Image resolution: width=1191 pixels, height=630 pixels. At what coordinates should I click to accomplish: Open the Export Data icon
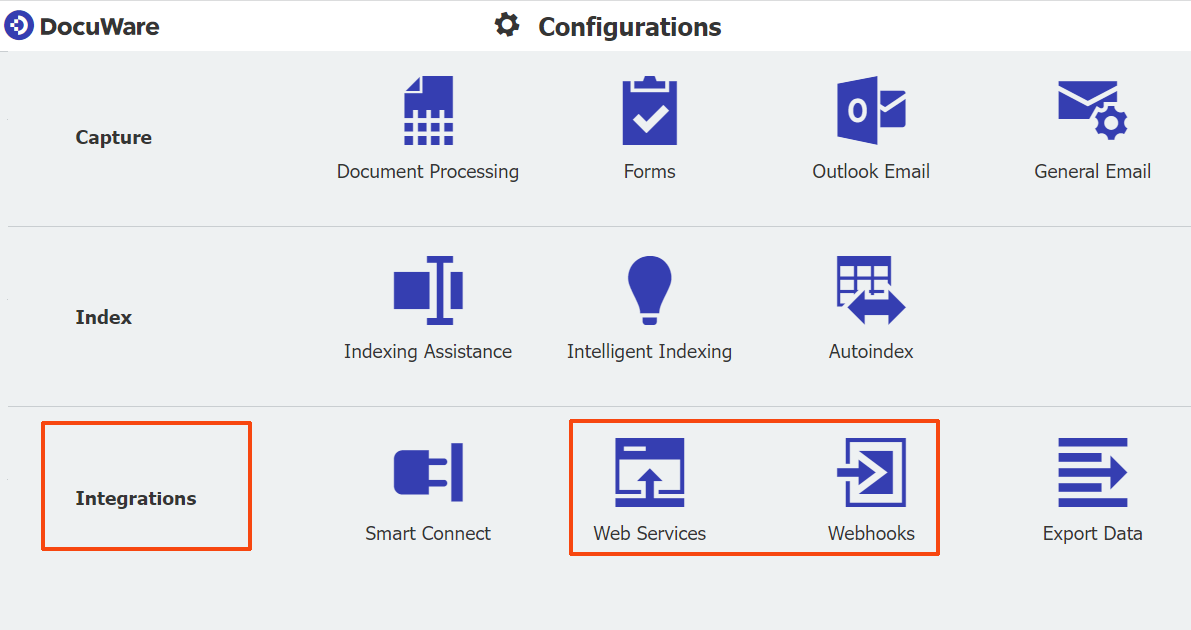[x=1092, y=472]
